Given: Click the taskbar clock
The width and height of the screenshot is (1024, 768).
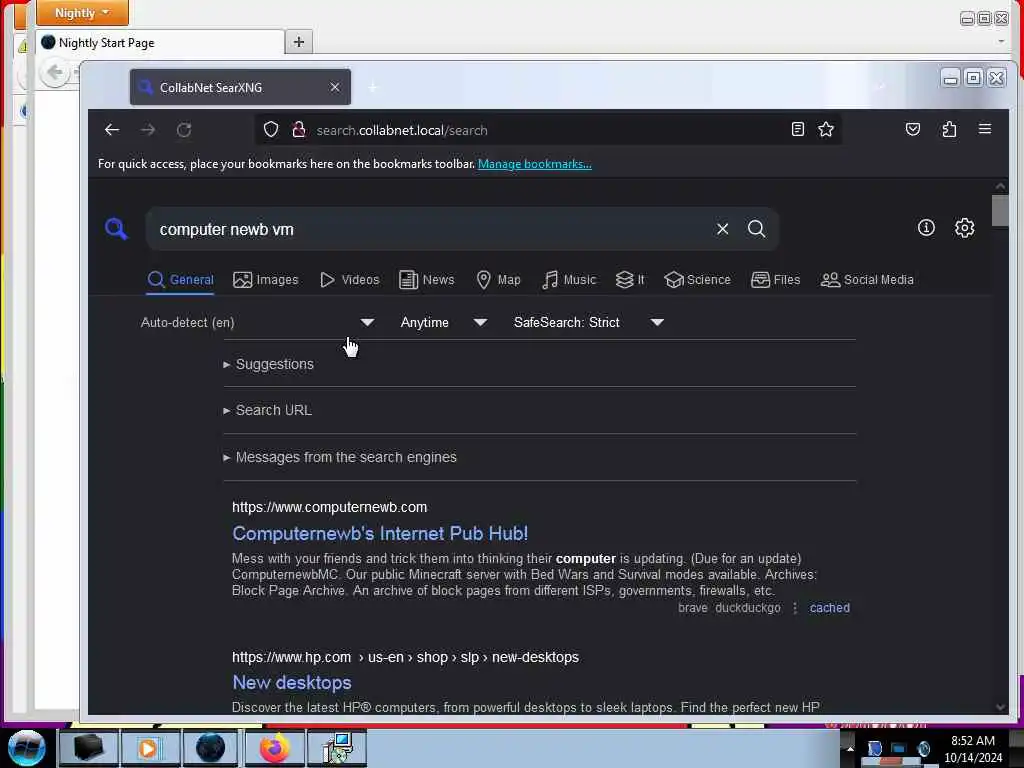Looking at the screenshot, I should [x=973, y=749].
